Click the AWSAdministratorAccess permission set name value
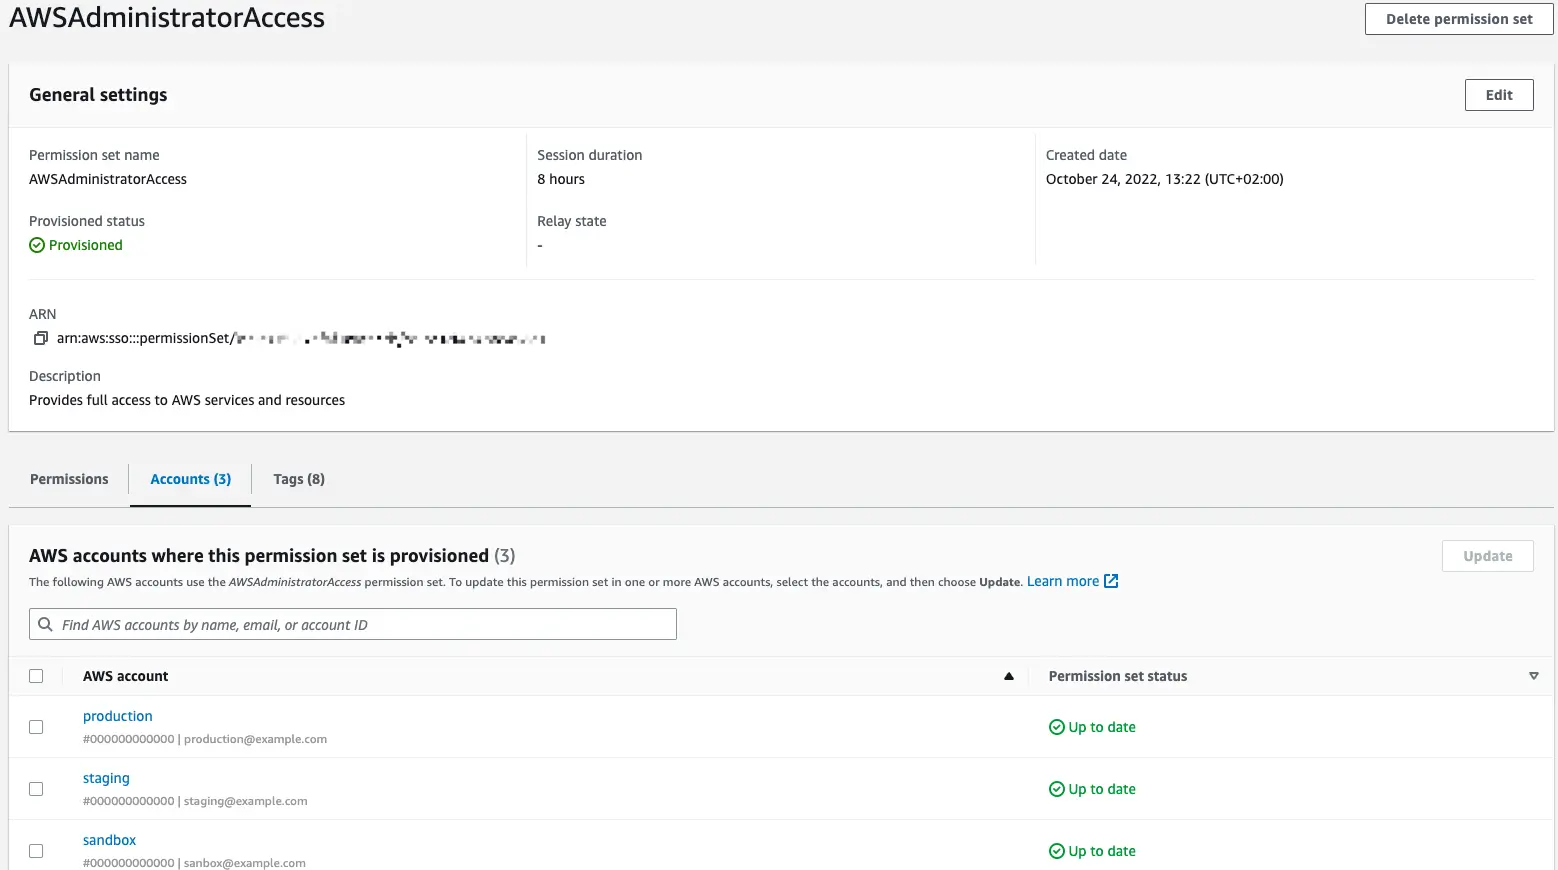1558x870 pixels. coord(108,179)
